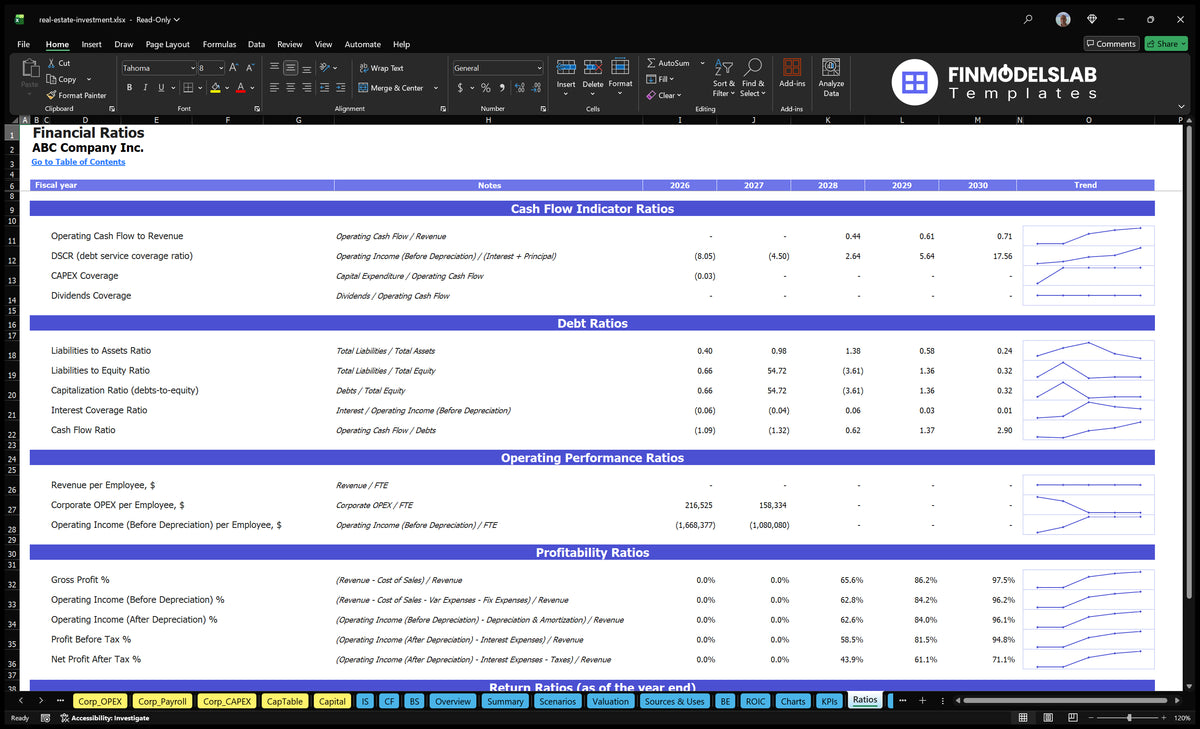Switch to Page Layout view in status bar
Viewport: 1200px width, 729px height.
coord(1048,718)
